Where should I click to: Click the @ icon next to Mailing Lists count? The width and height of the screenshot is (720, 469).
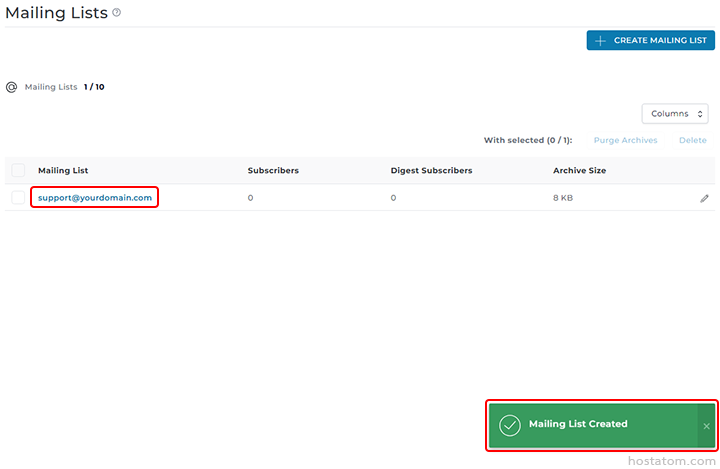pos(12,87)
